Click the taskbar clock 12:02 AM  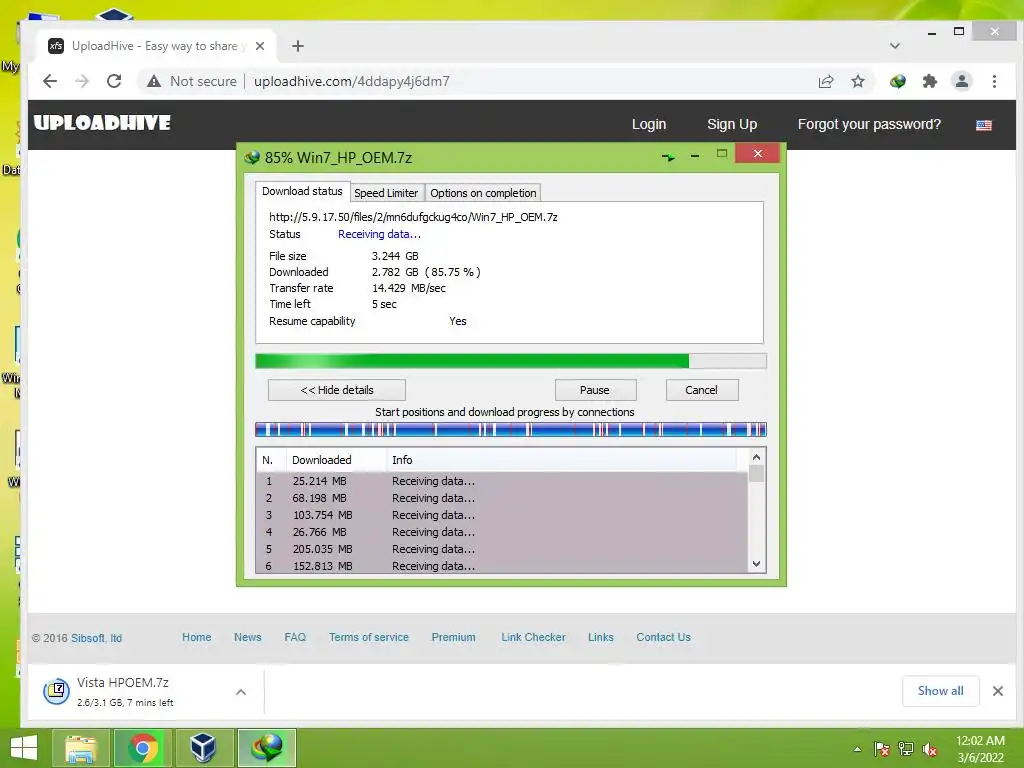click(980, 741)
